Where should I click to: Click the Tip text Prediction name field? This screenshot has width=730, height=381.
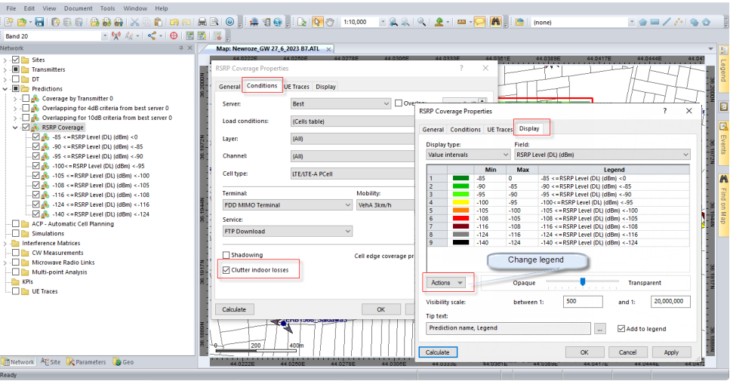click(x=508, y=328)
